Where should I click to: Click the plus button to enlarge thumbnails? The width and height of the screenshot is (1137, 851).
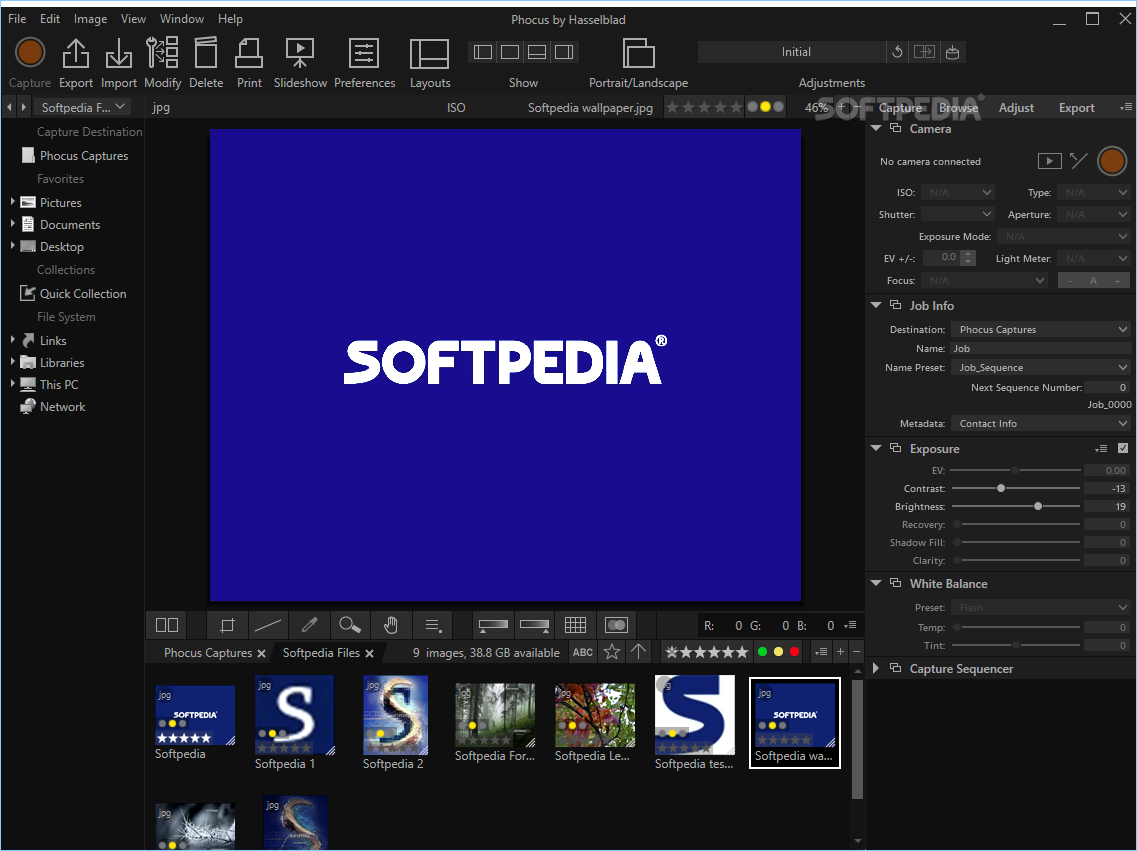840,652
